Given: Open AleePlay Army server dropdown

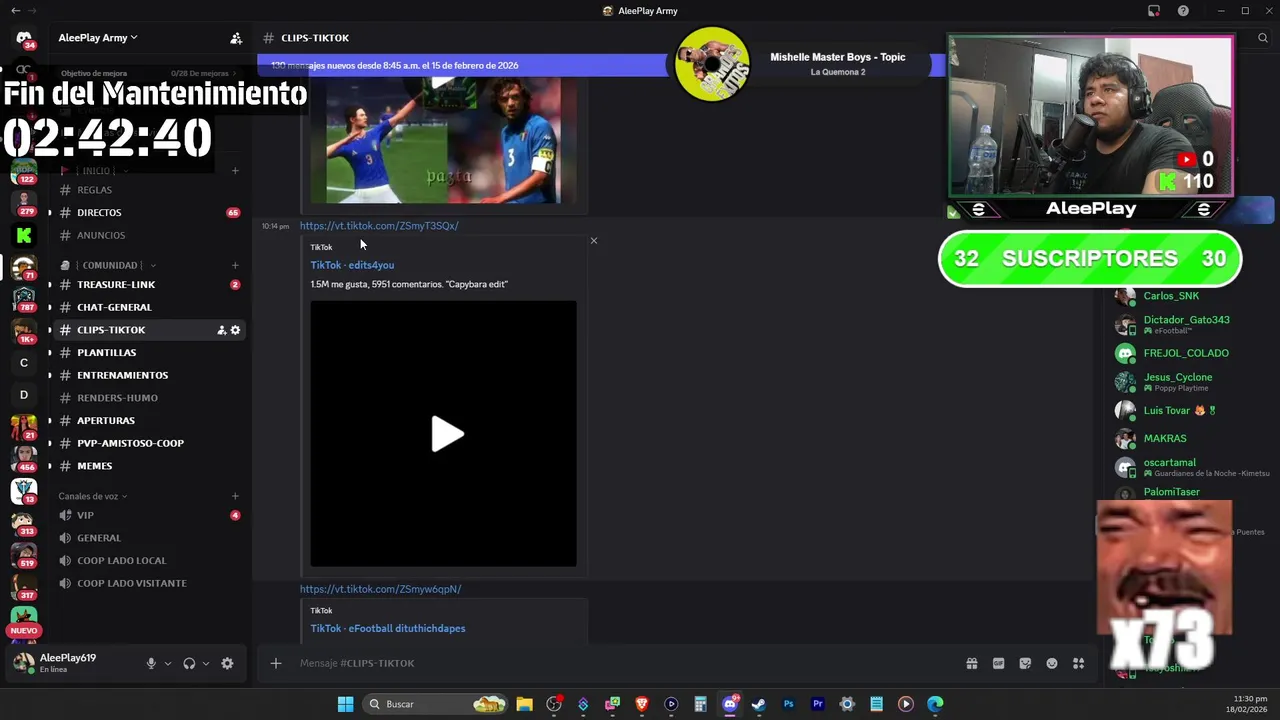Looking at the screenshot, I should coord(98,38).
